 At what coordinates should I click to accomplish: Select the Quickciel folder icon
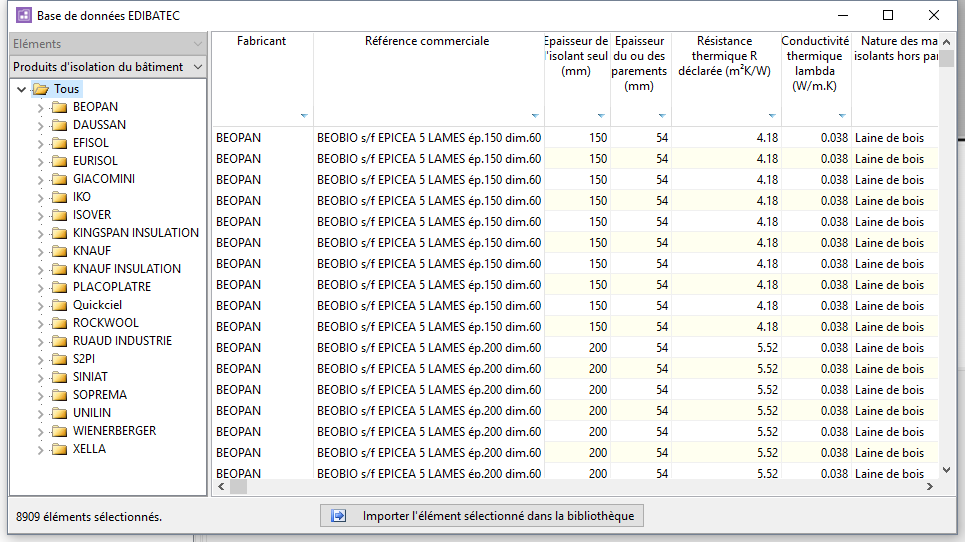[x=60, y=305]
